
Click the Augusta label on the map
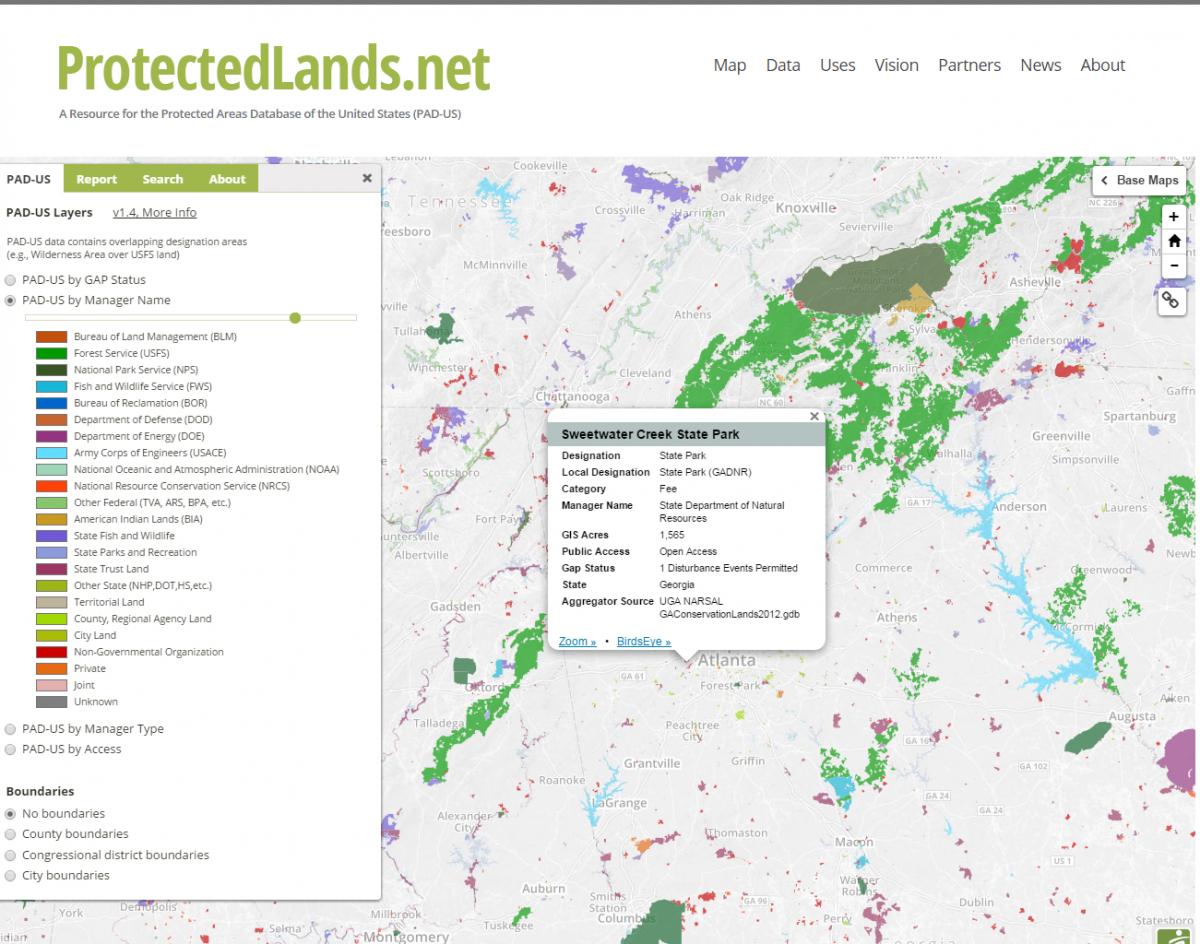pos(1132,717)
